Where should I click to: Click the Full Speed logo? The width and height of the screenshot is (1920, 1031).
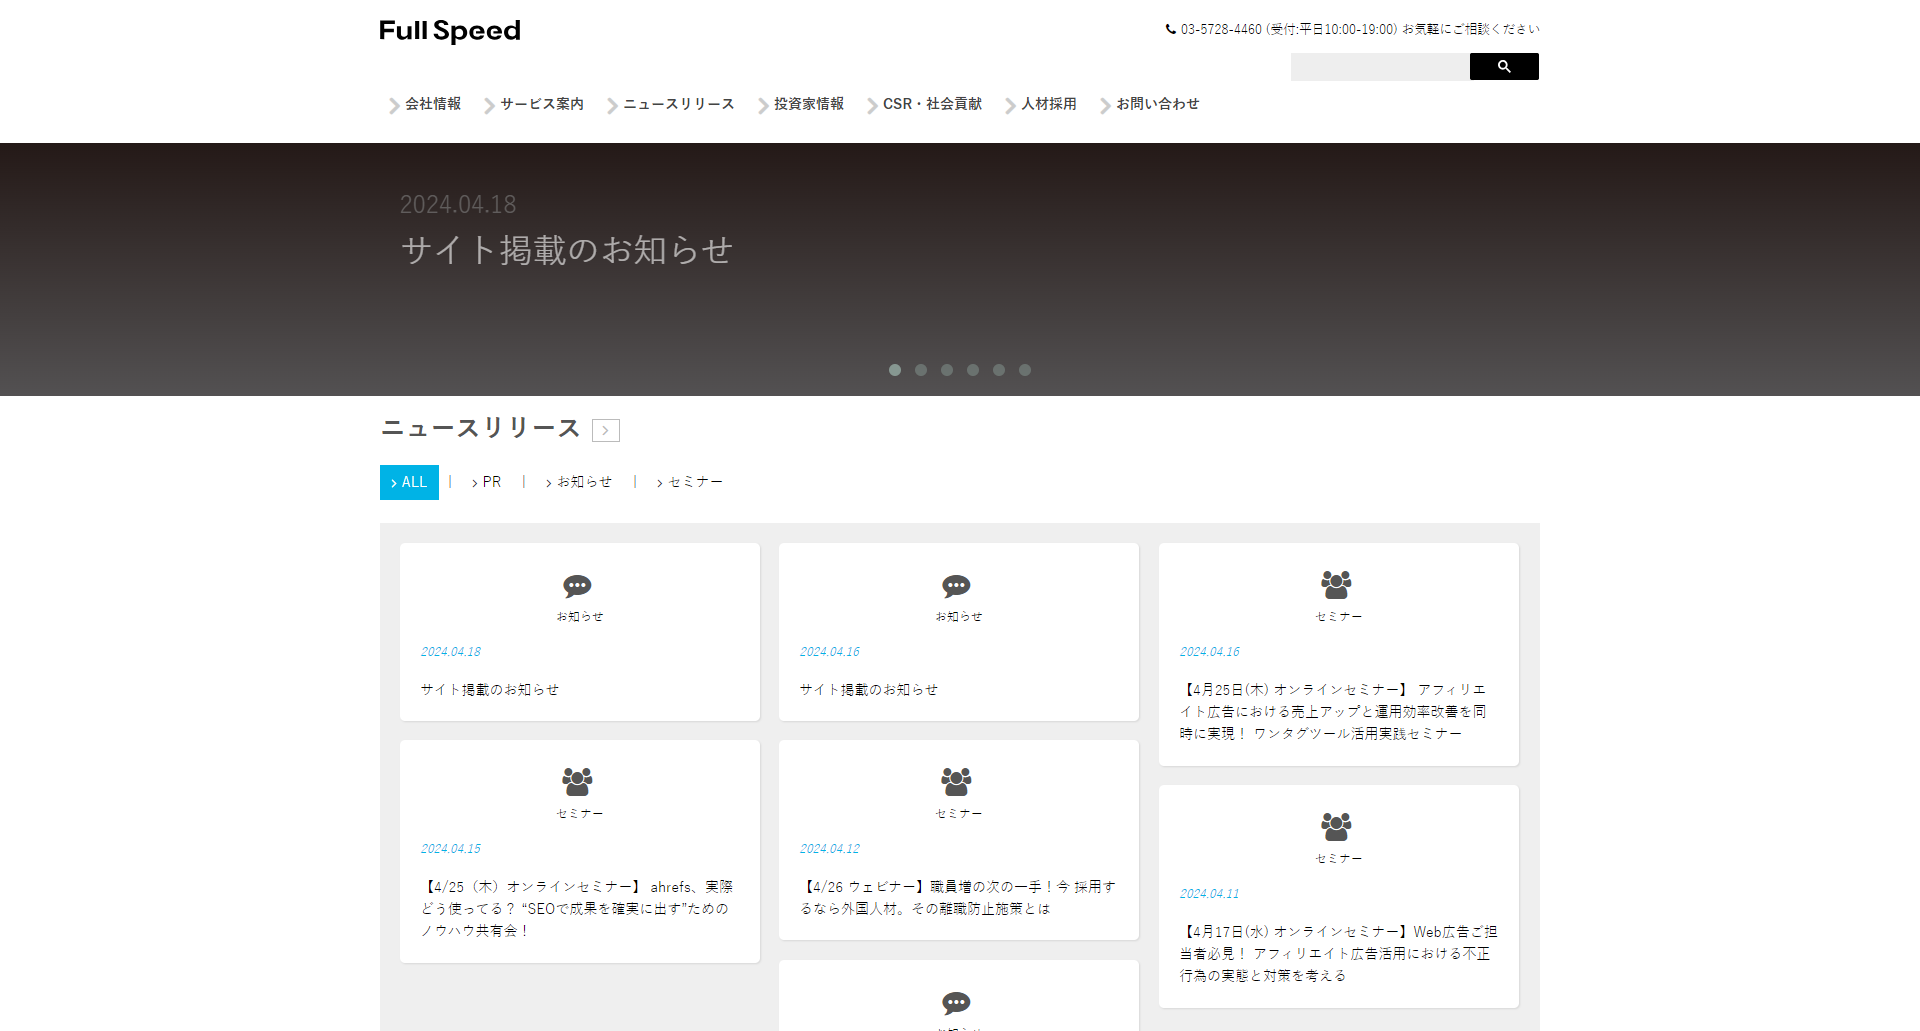tap(450, 31)
